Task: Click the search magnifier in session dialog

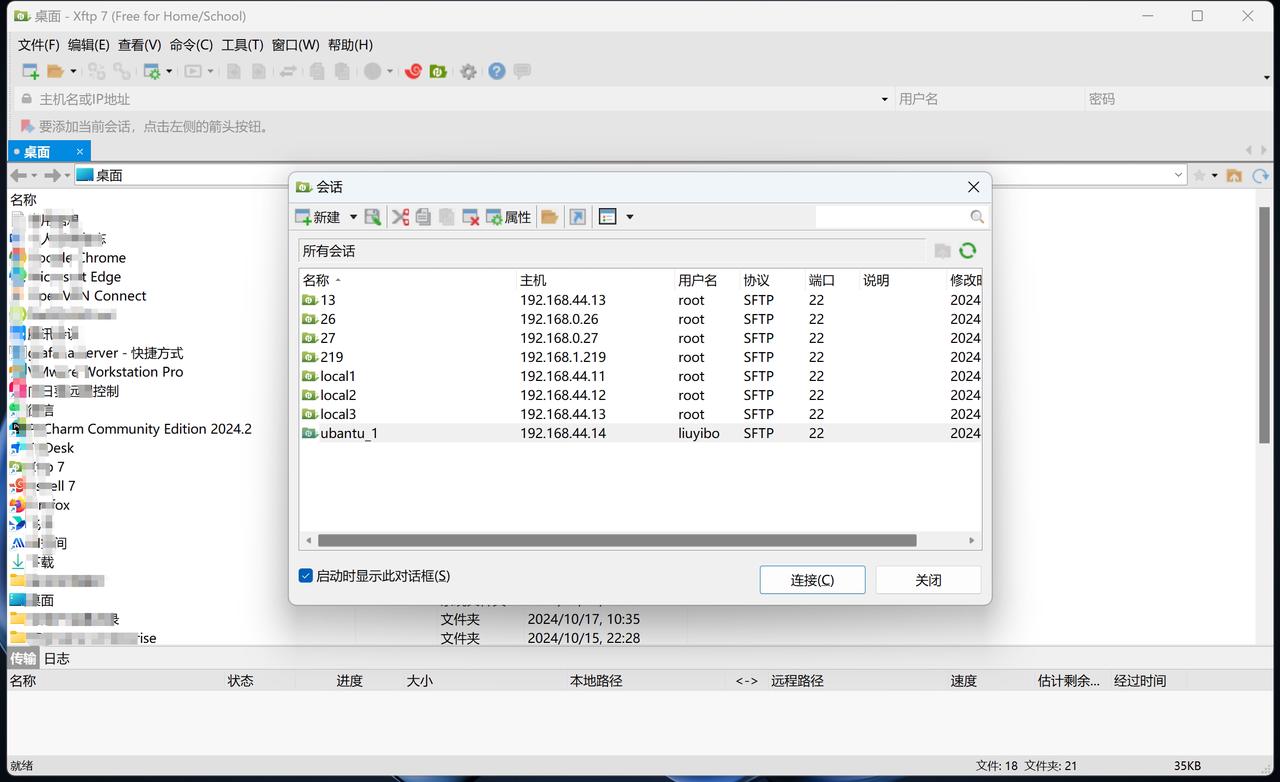Action: pos(977,217)
